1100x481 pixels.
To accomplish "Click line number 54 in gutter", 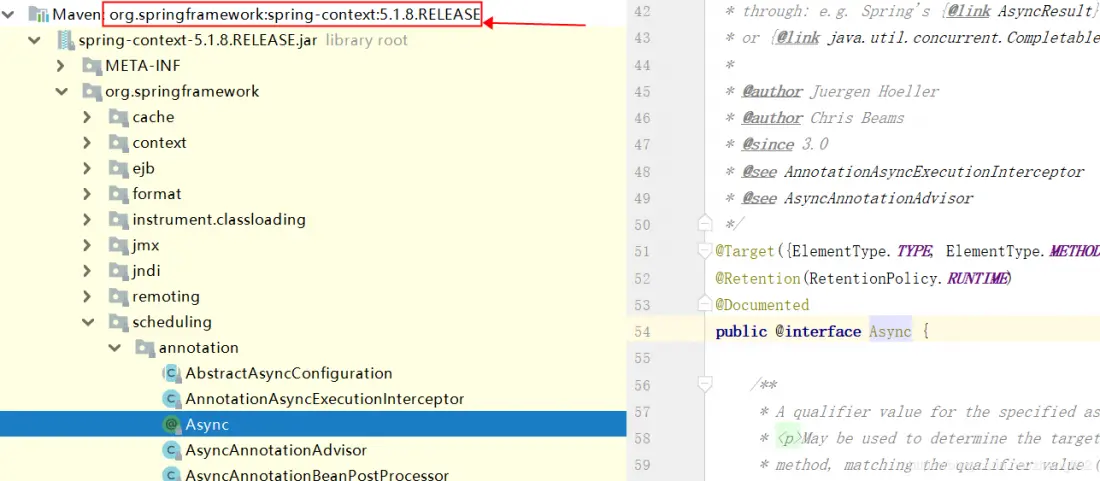I will [642, 331].
